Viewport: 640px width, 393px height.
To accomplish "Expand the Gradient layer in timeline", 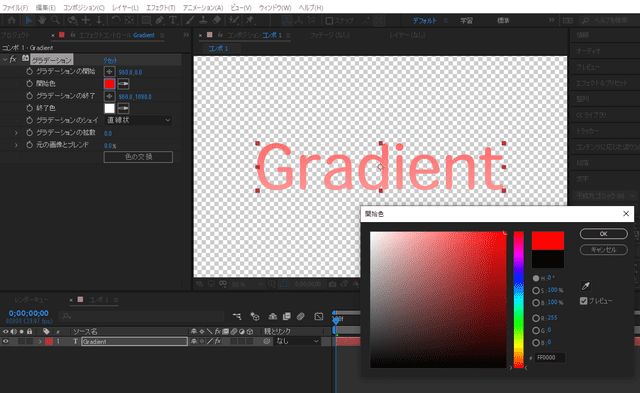I will tap(40, 341).
